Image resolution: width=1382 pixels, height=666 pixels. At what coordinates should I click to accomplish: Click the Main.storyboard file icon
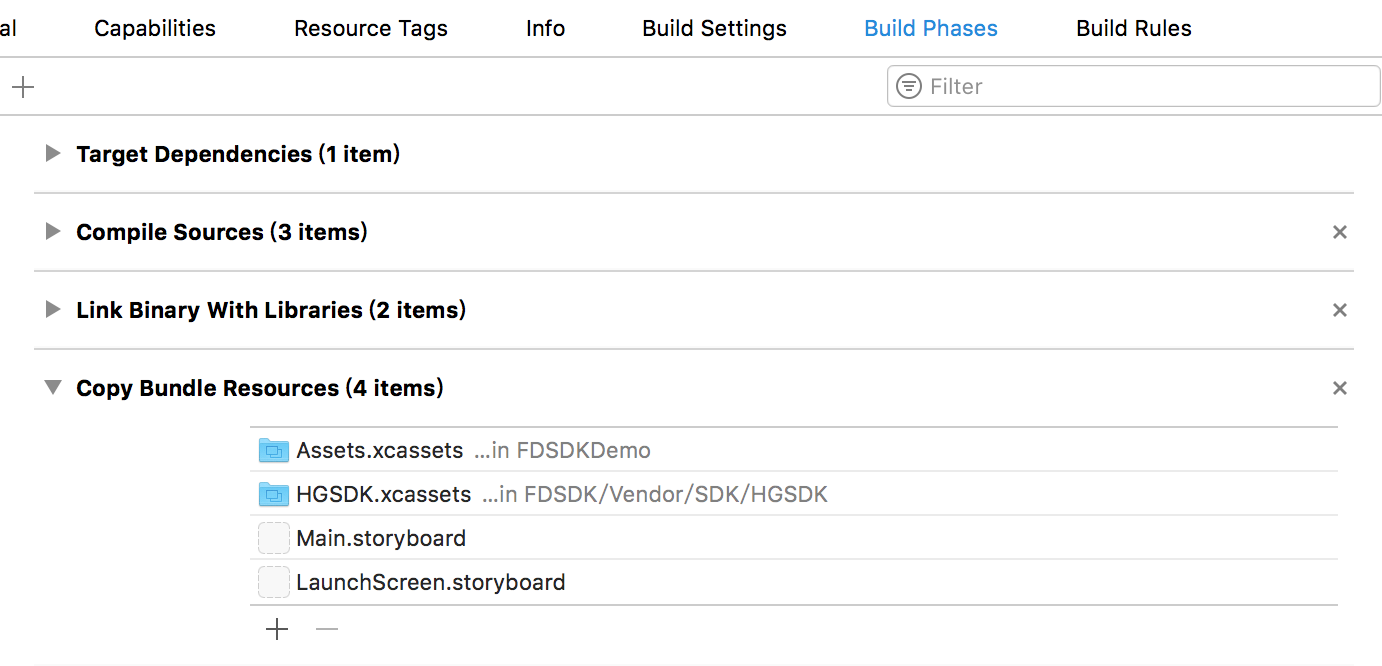[273, 538]
